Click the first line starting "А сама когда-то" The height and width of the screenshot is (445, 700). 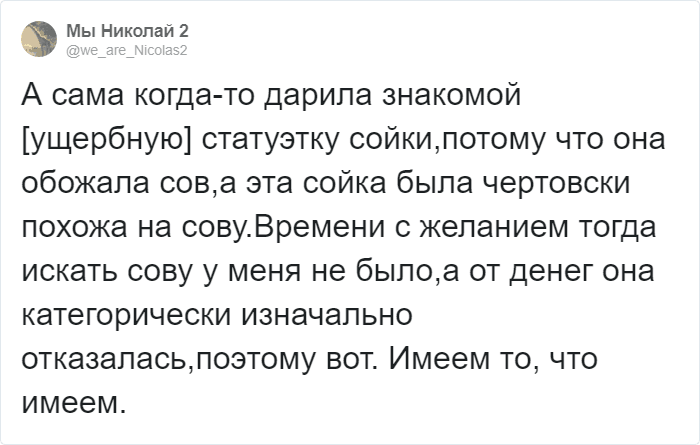(x=270, y=97)
